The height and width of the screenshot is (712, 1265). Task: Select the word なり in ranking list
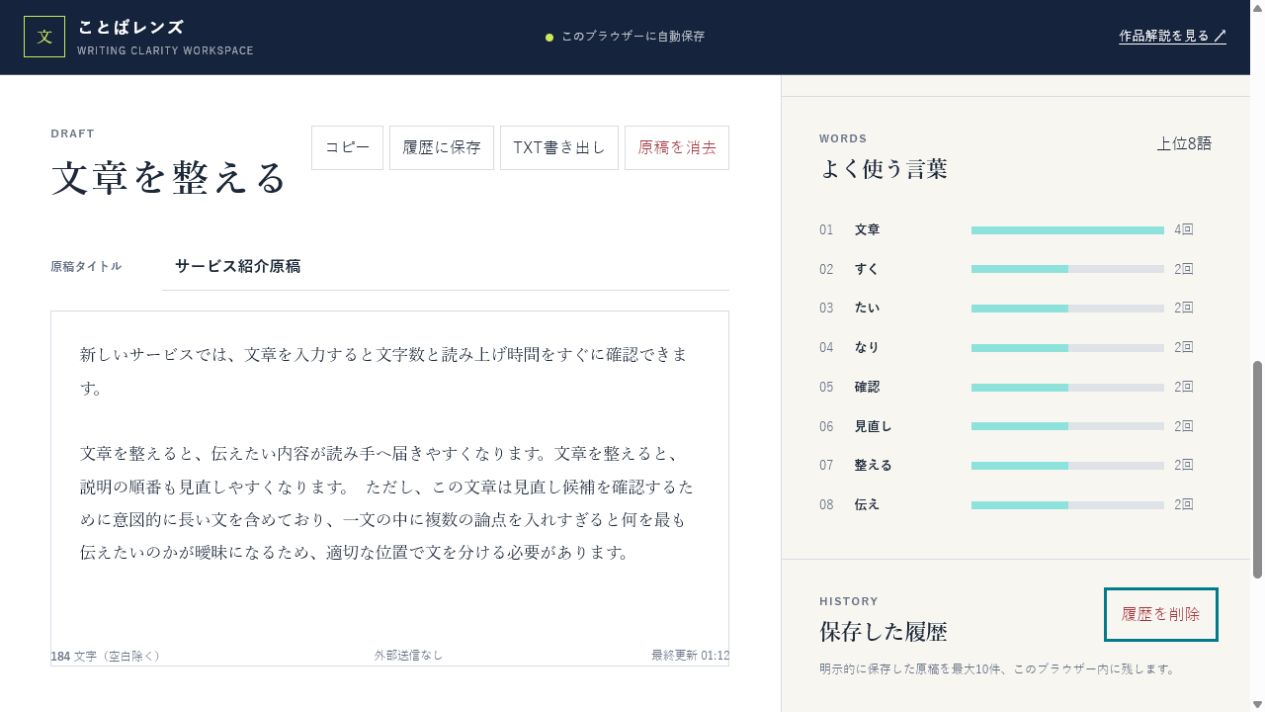[866, 347]
